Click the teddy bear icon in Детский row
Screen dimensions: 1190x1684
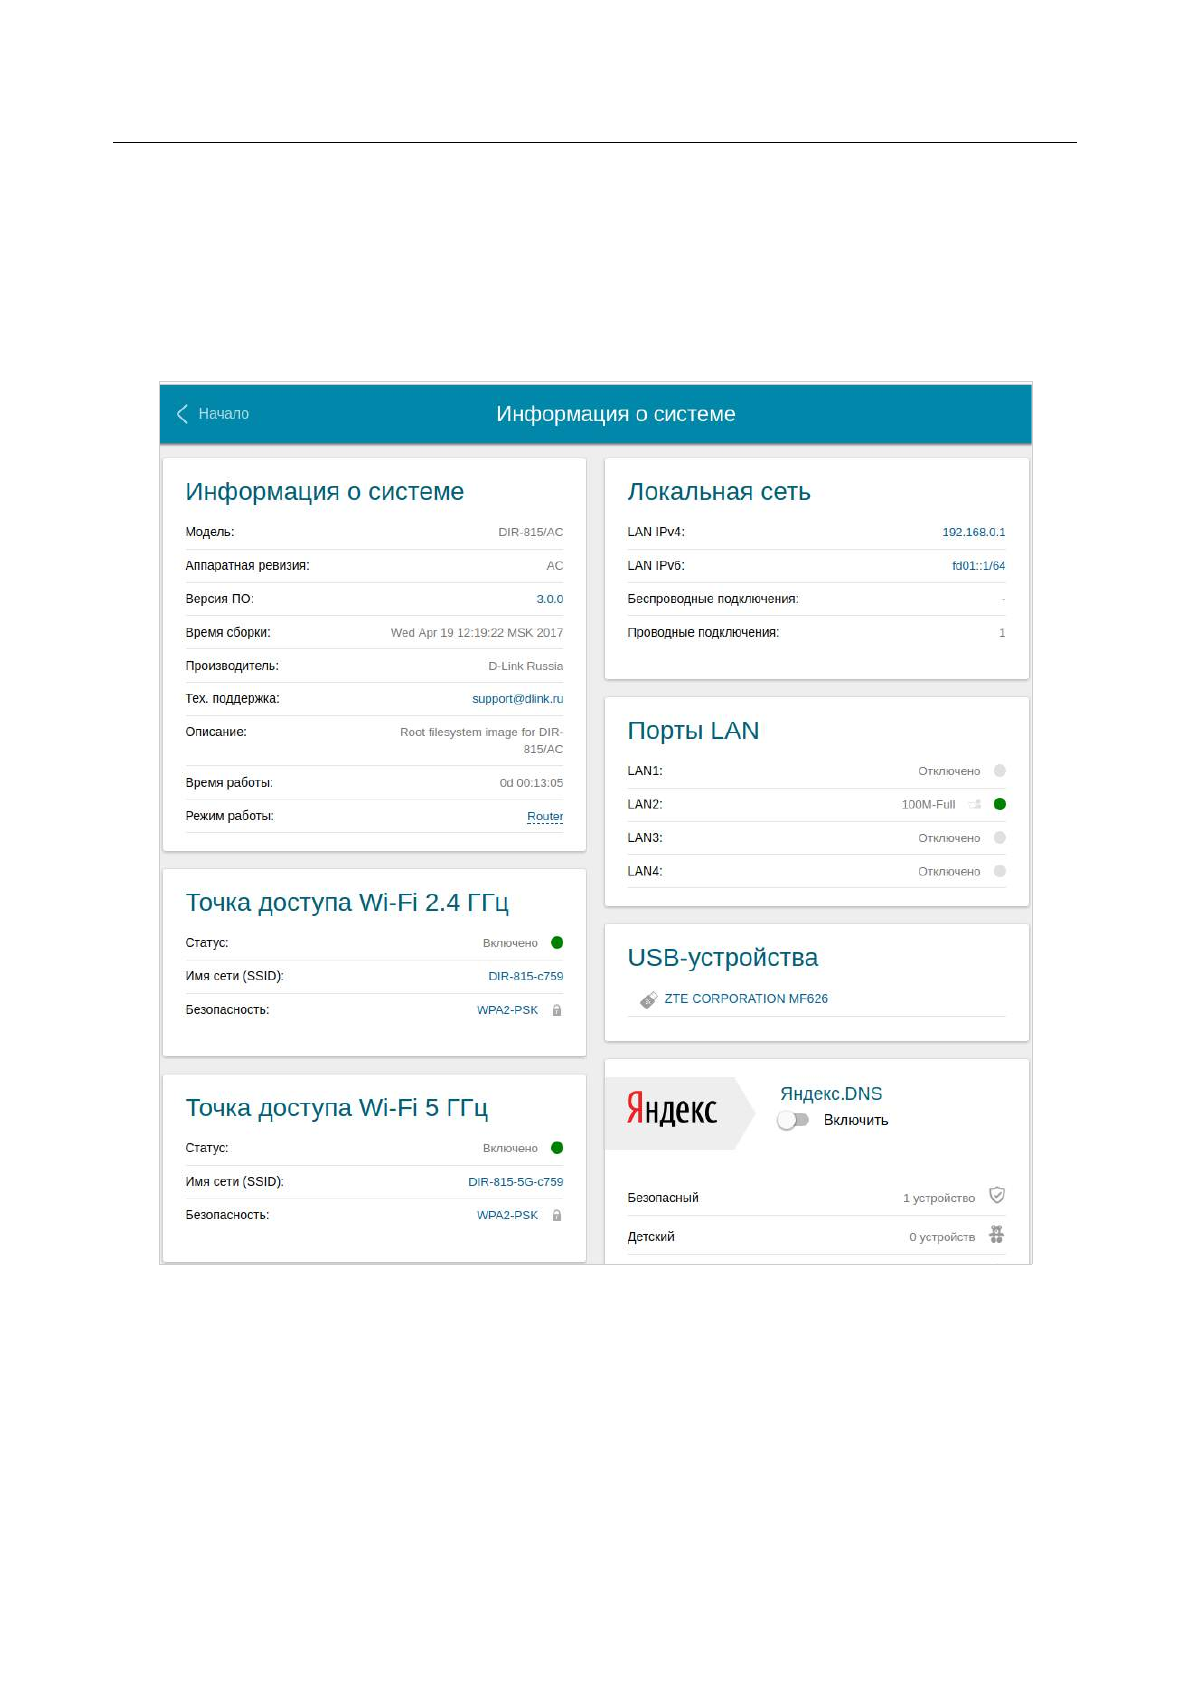tap(996, 1235)
